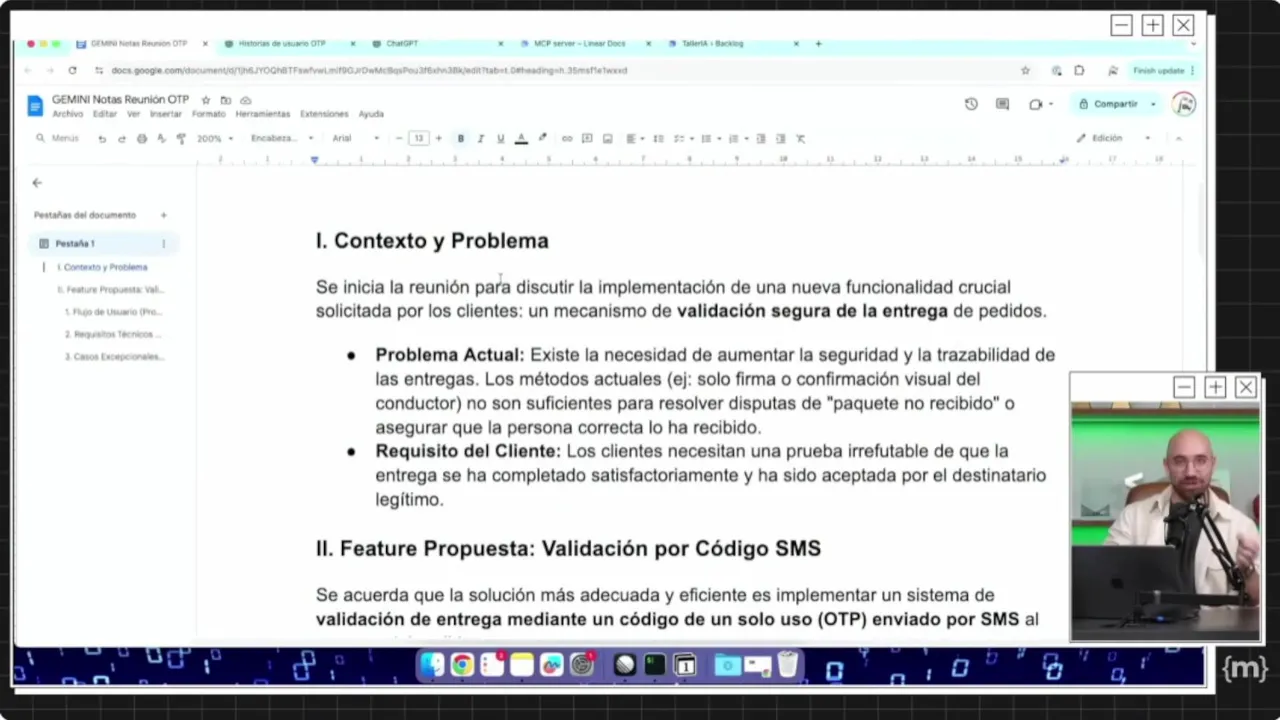The height and width of the screenshot is (720, 1280).
Task: Open the Archivo menu
Action: click(x=68, y=114)
